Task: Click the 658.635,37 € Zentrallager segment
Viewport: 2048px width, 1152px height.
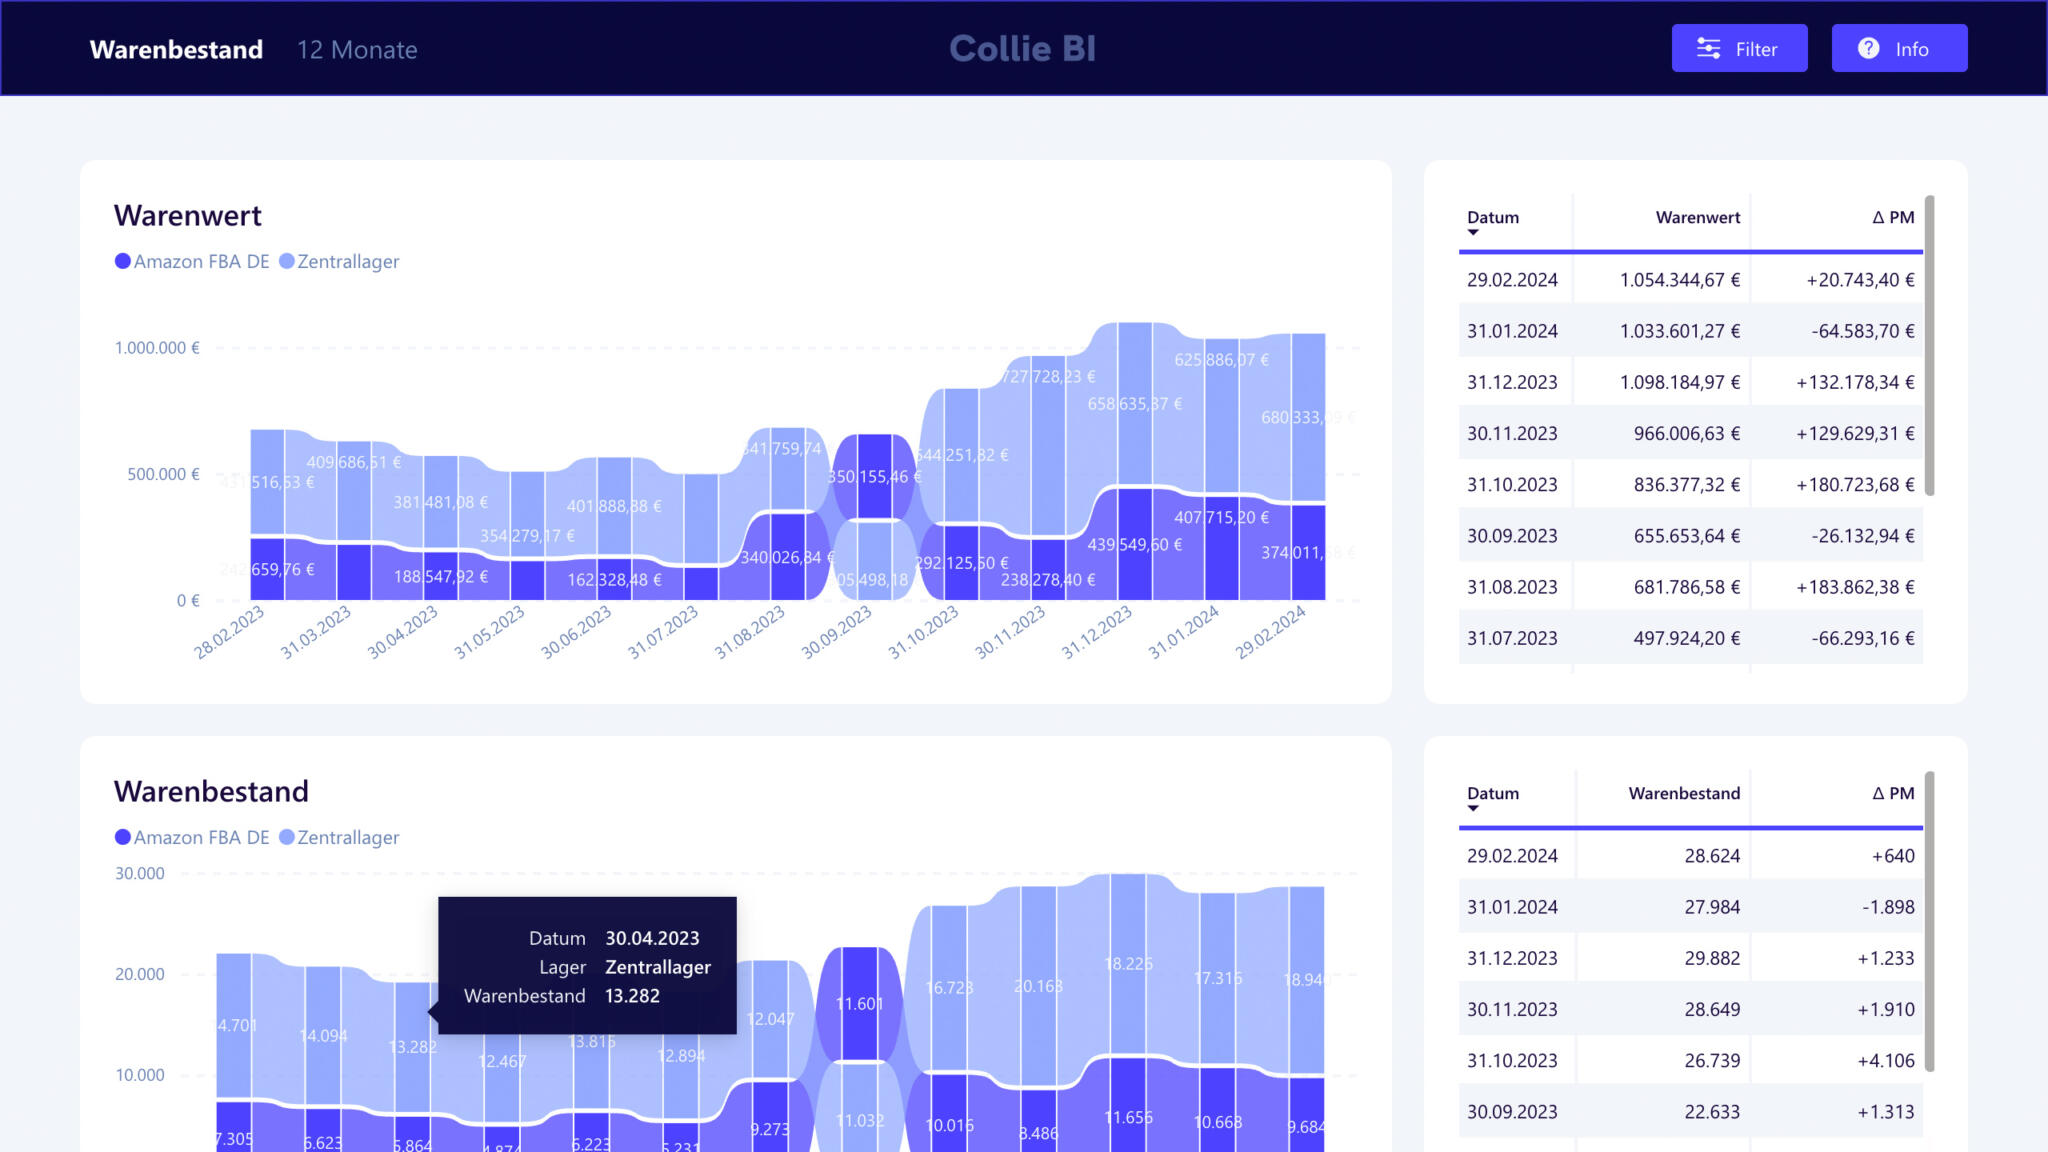Action: [x=1134, y=404]
